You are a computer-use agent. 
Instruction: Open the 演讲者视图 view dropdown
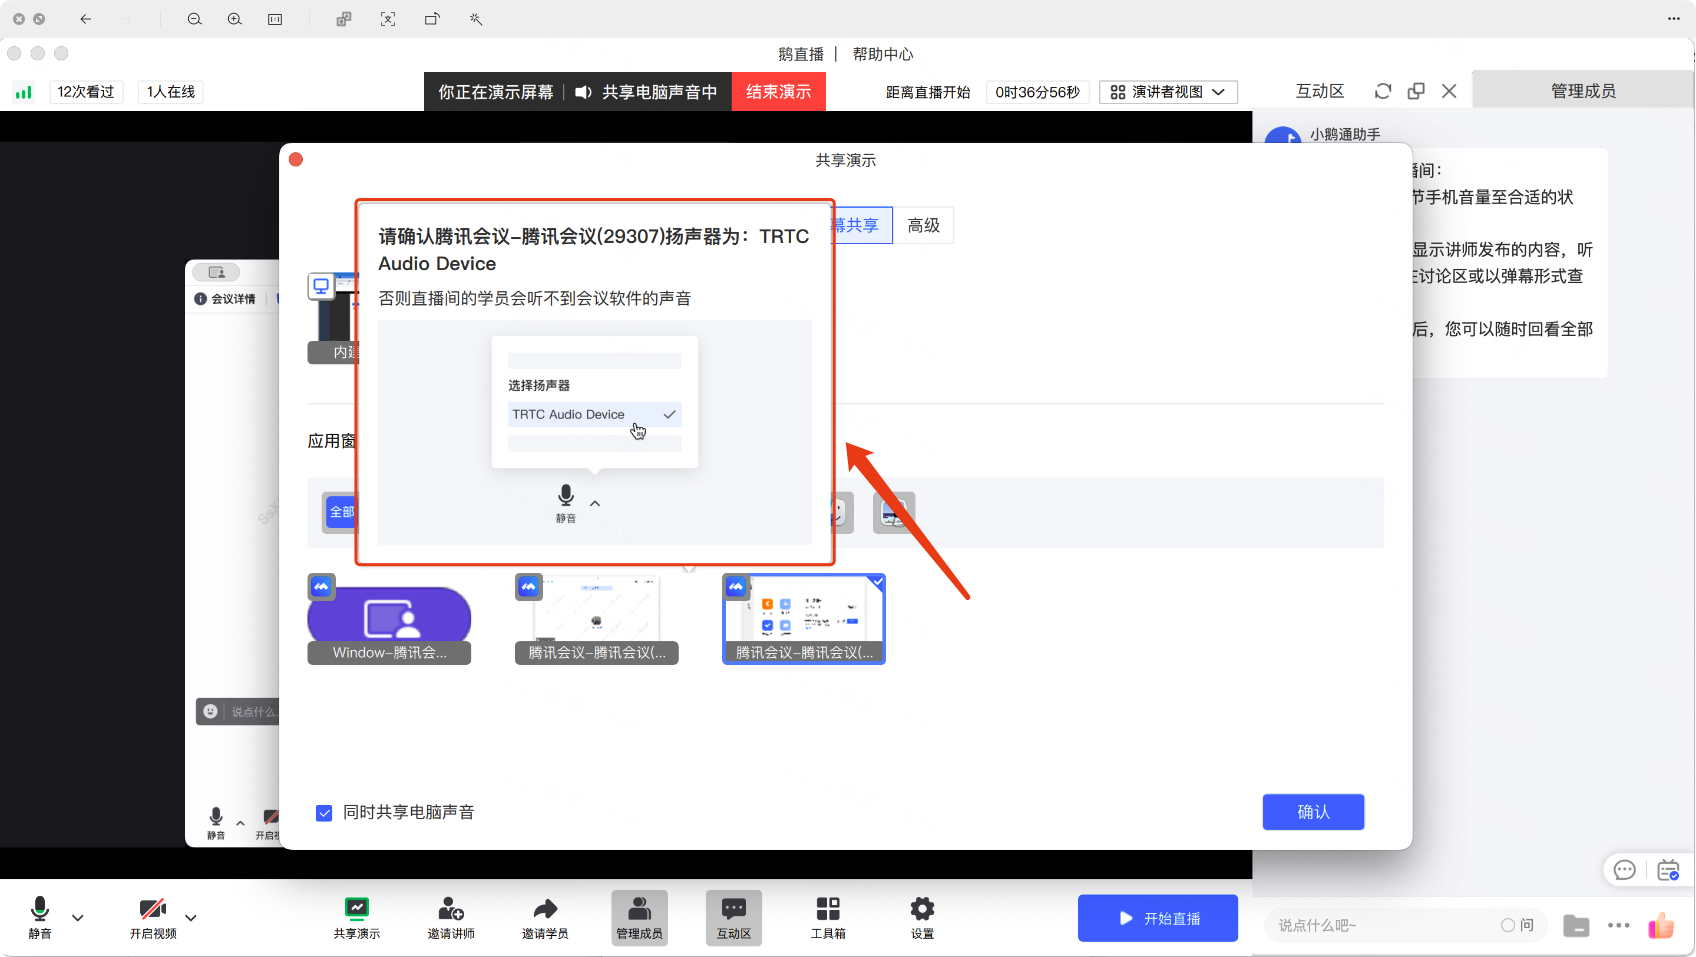[x=1168, y=92]
